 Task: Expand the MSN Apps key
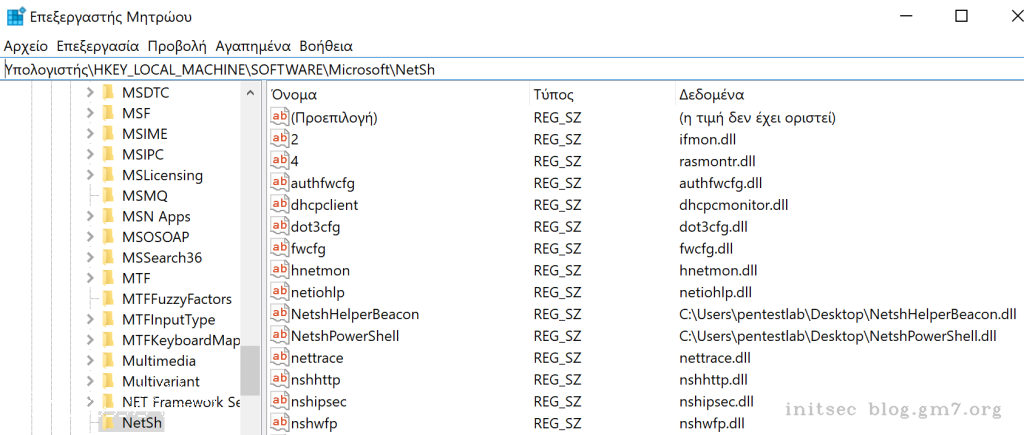[x=90, y=217]
